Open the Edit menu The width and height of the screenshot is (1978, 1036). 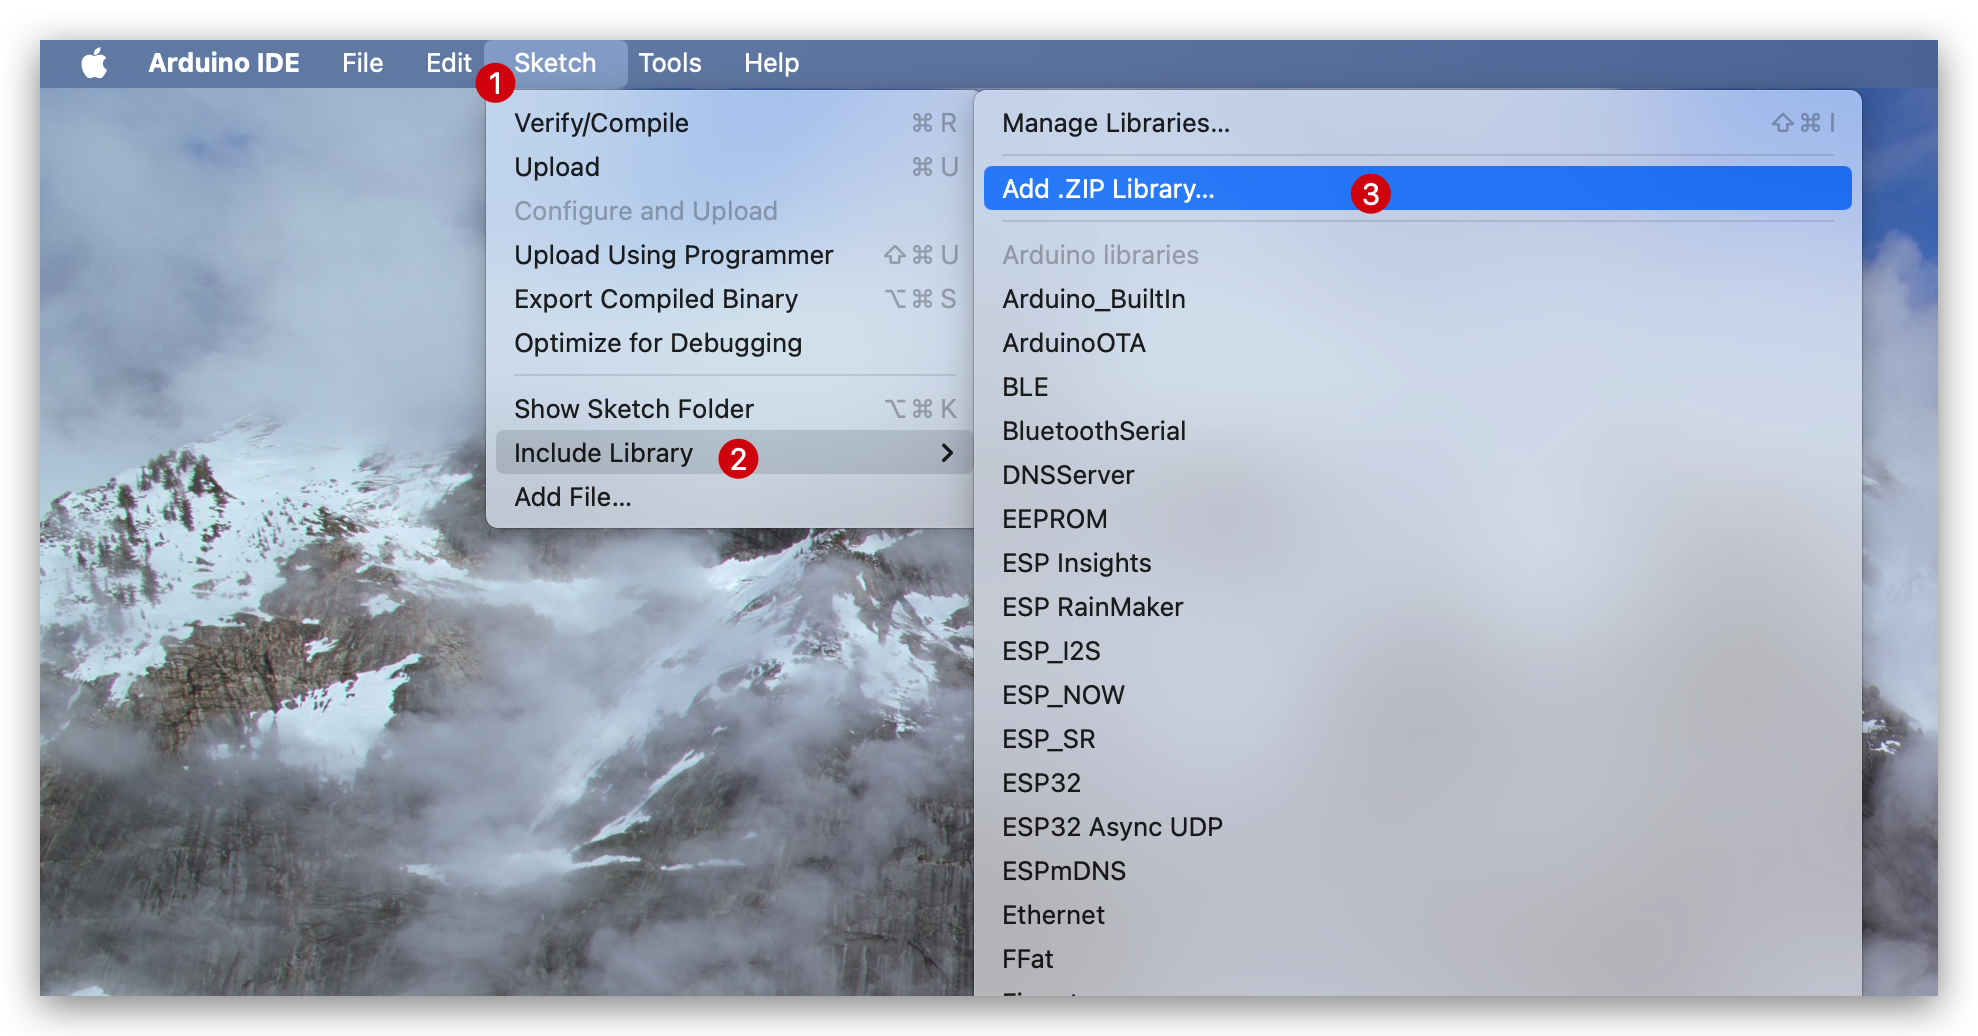[x=448, y=63]
